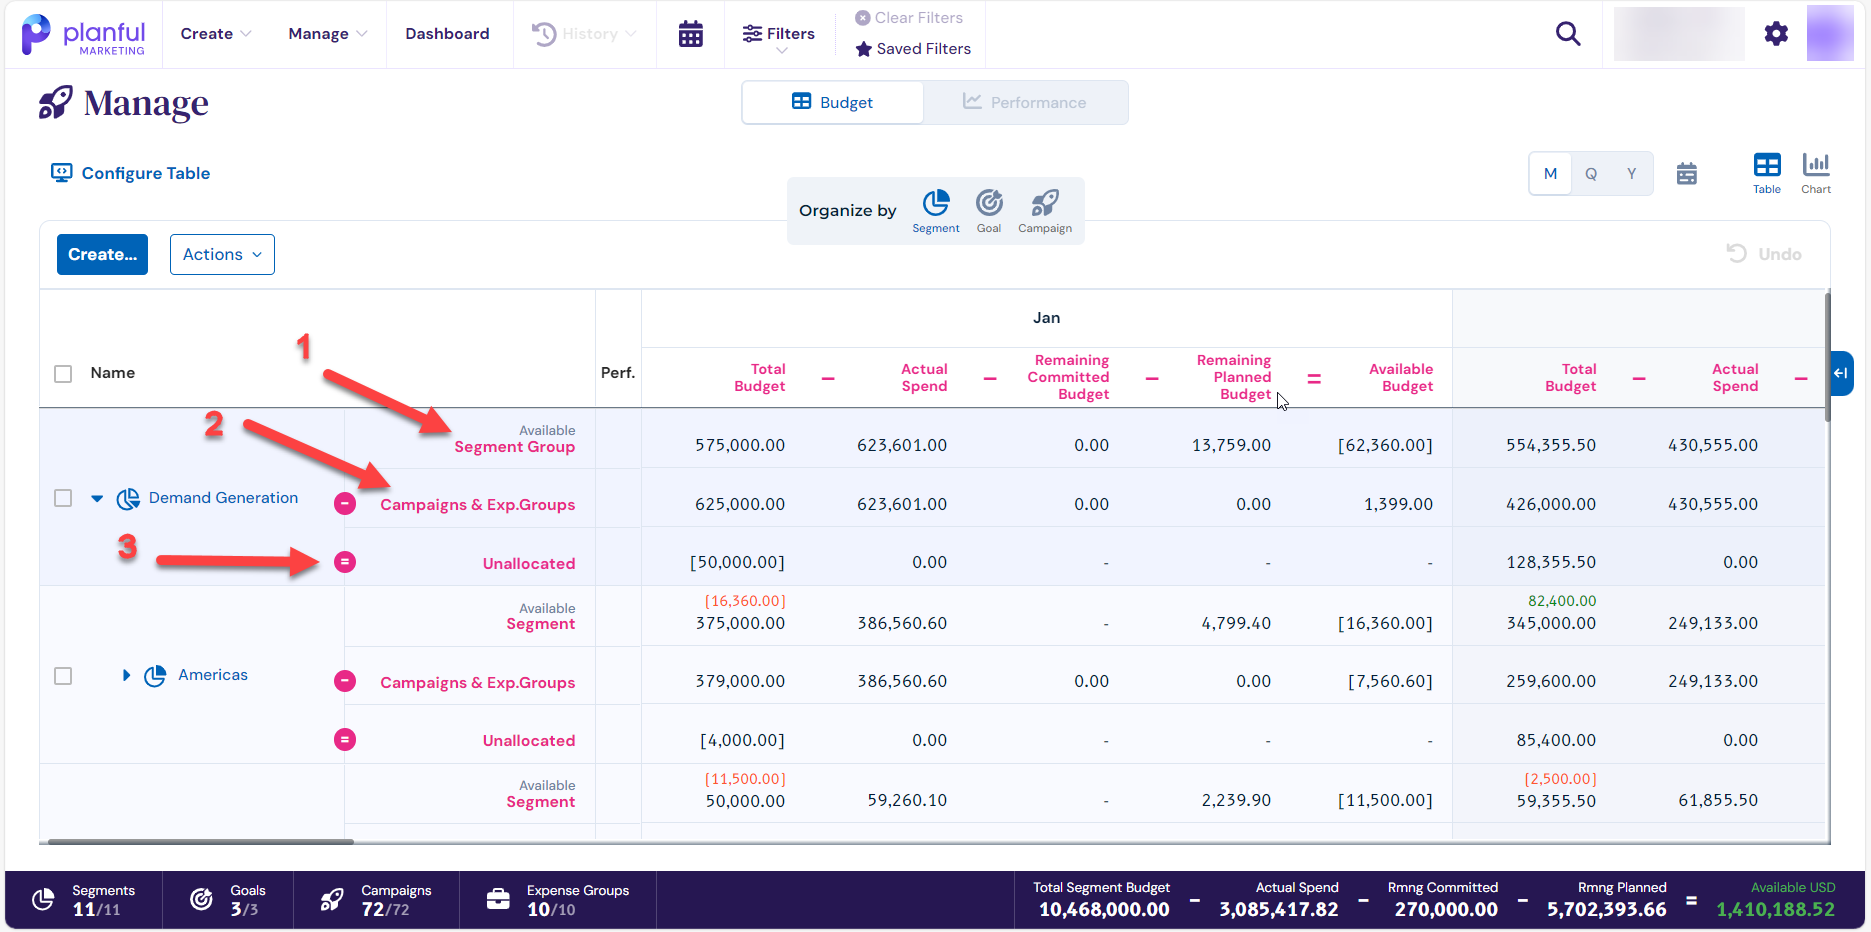
Task: Click the horizontal table scrollbar
Action: 200,842
